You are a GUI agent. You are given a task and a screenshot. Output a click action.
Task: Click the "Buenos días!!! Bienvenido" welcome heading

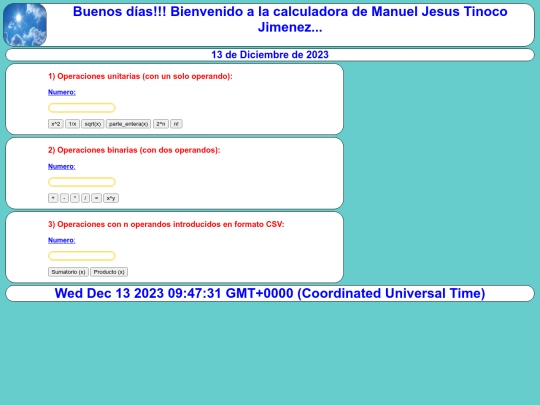tap(290, 19)
